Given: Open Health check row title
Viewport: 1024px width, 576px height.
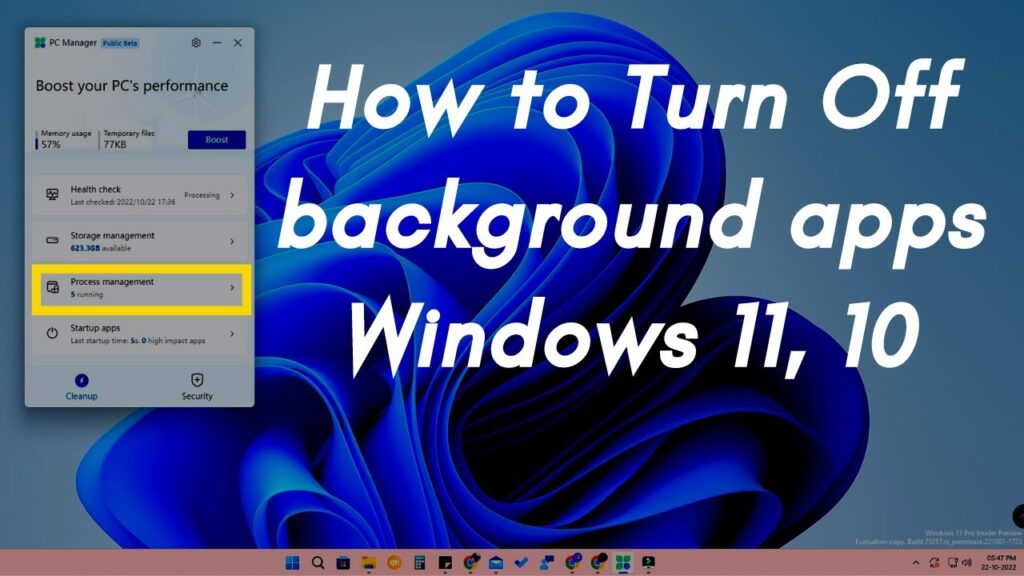Looking at the screenshot, I should click(x=95, y=189).
